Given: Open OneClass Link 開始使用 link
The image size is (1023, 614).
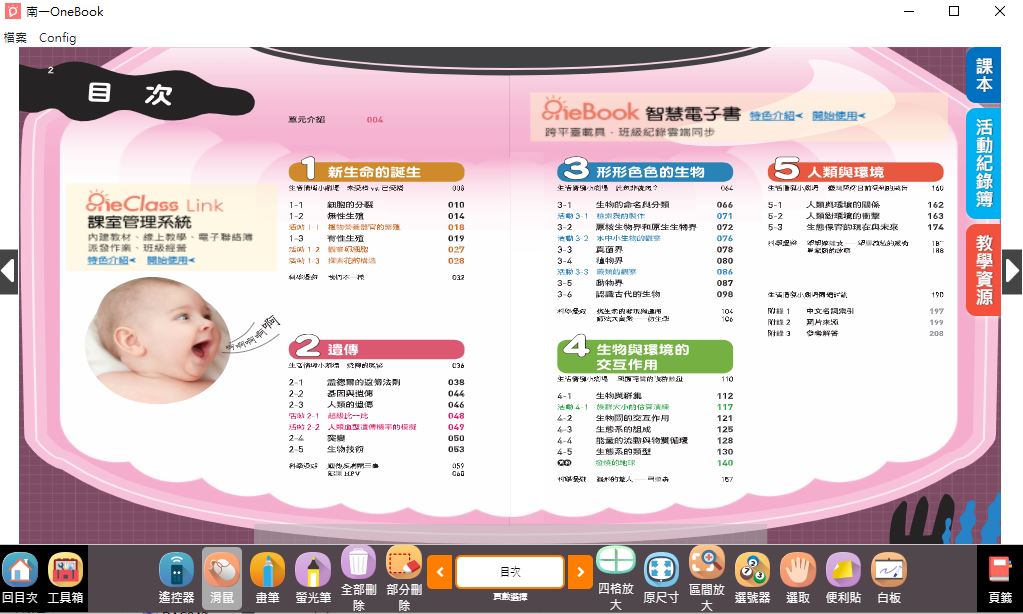Looking at the screenshot, I should [170, 260].
